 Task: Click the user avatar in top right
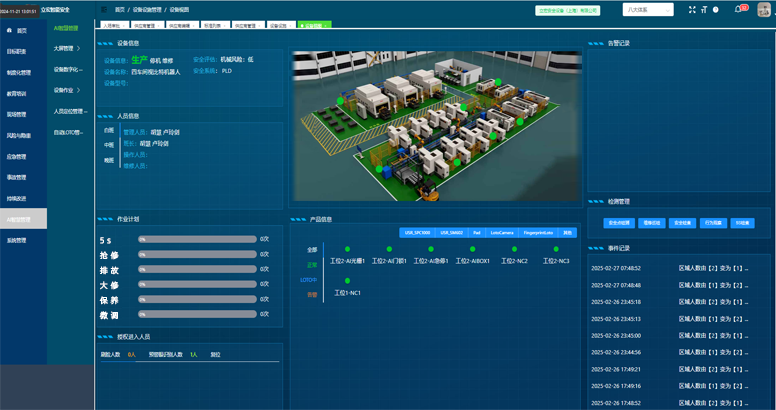764,9
